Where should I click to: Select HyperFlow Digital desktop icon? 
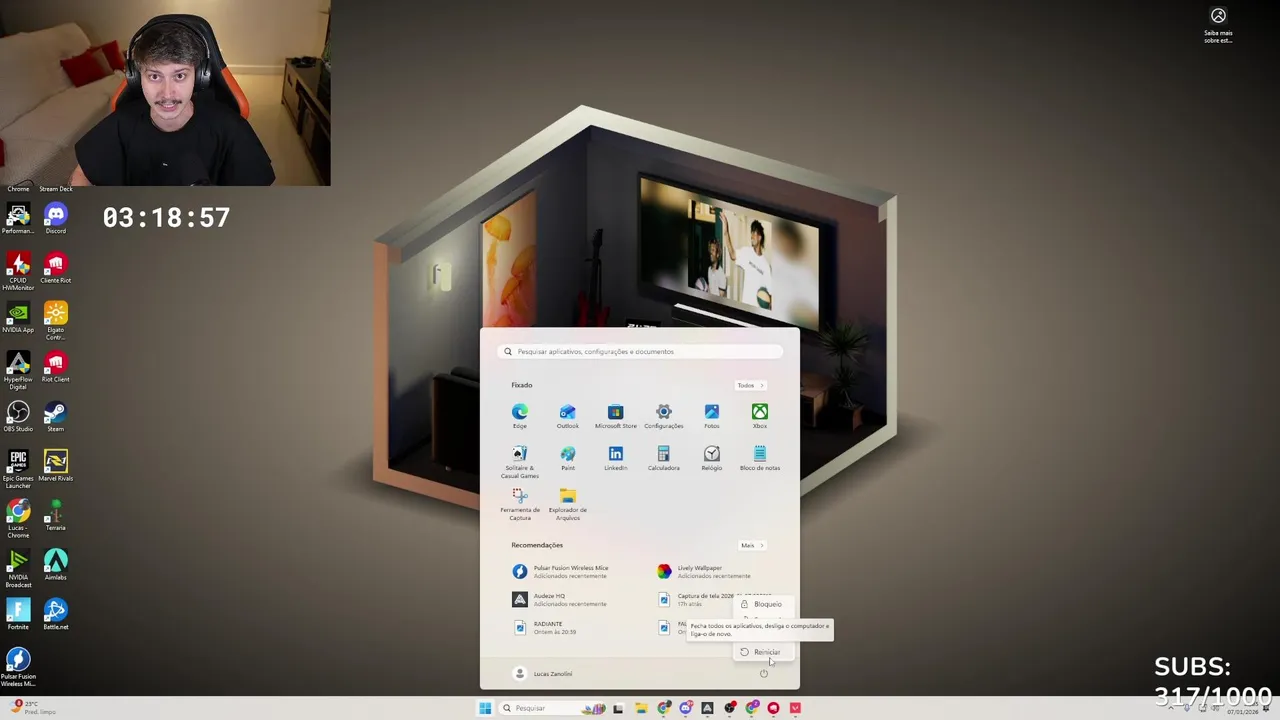coord(18,370)
